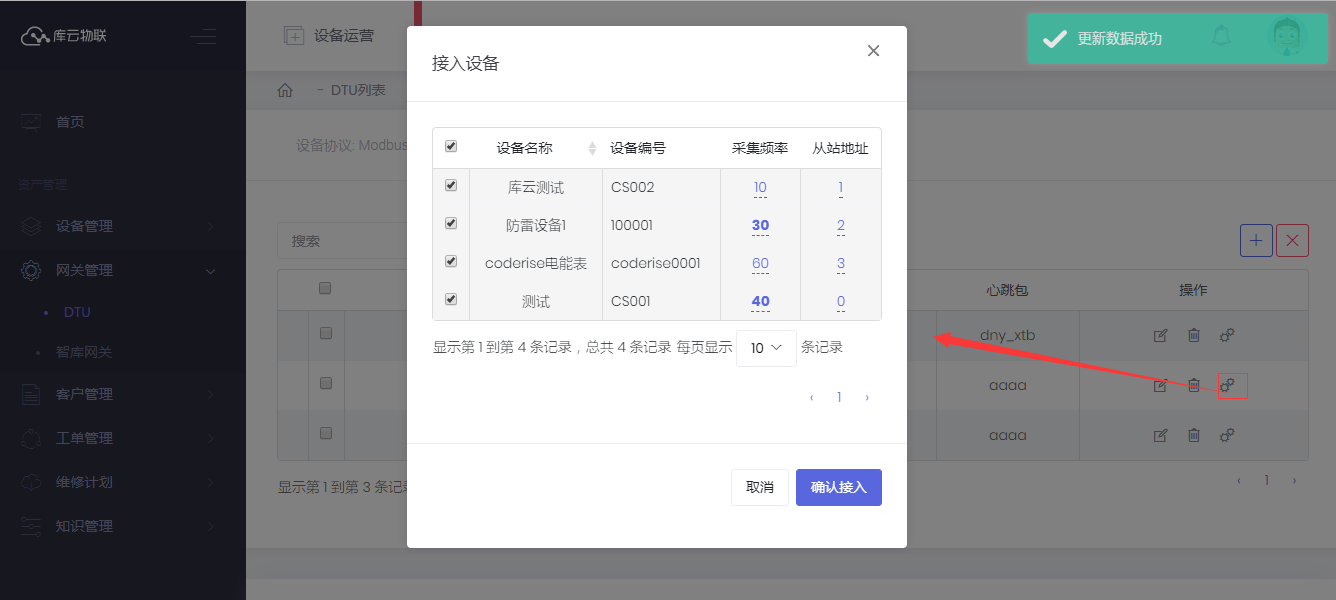
Task: Click trash icon in dny_xtb row
Action: click(x=1193, y=336)
